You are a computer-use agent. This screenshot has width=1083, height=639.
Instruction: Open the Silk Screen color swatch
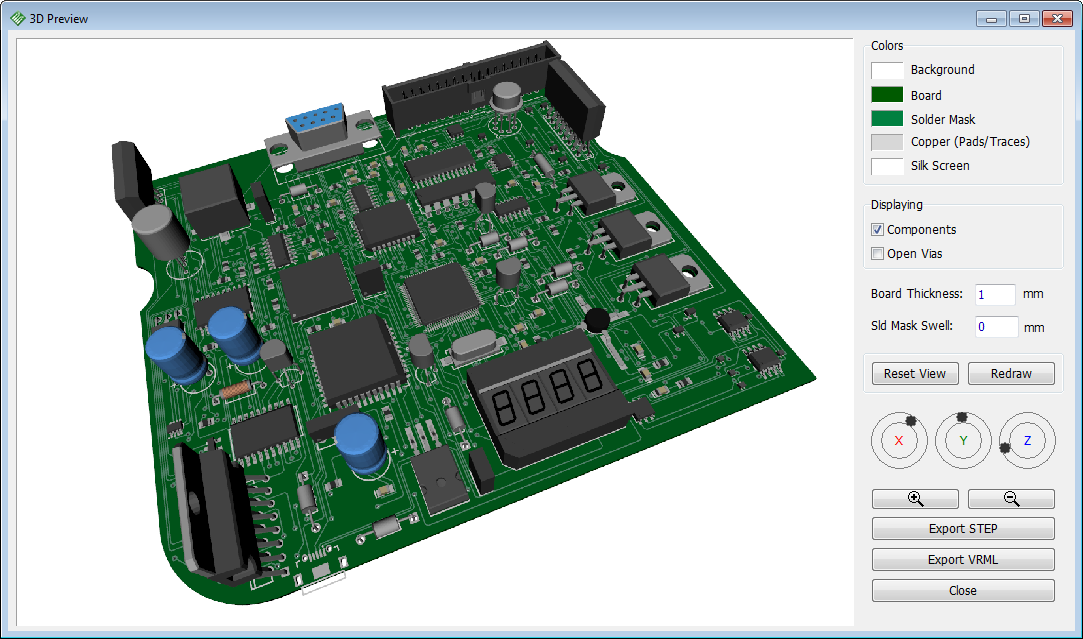[887, 166]
